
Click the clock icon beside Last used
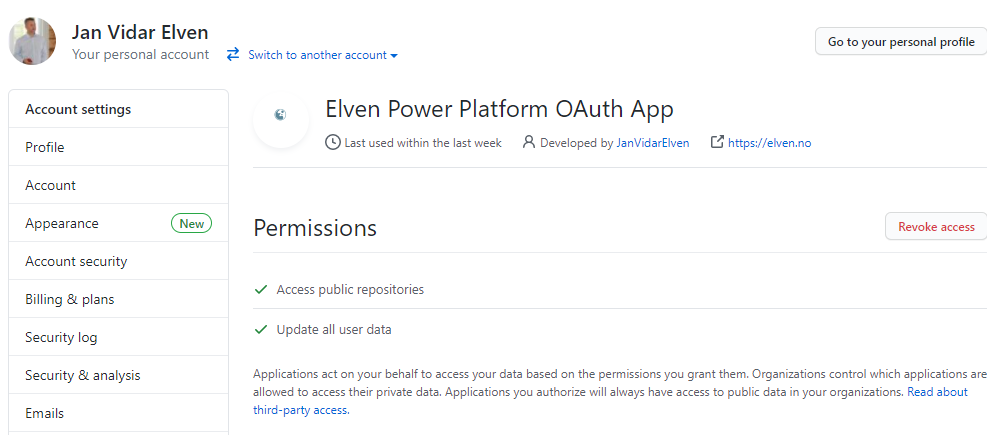click(332, 143)
